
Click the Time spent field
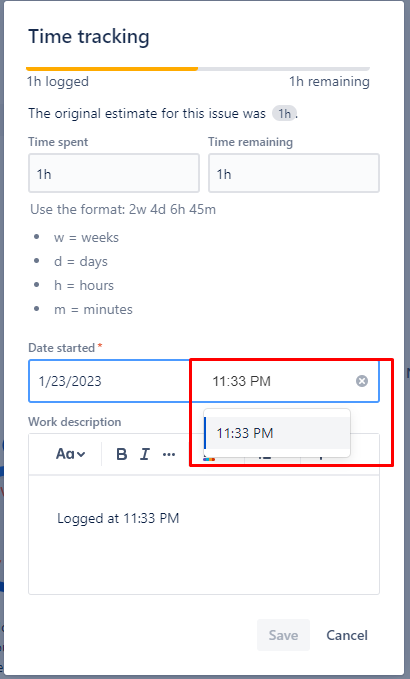point(114,173)
